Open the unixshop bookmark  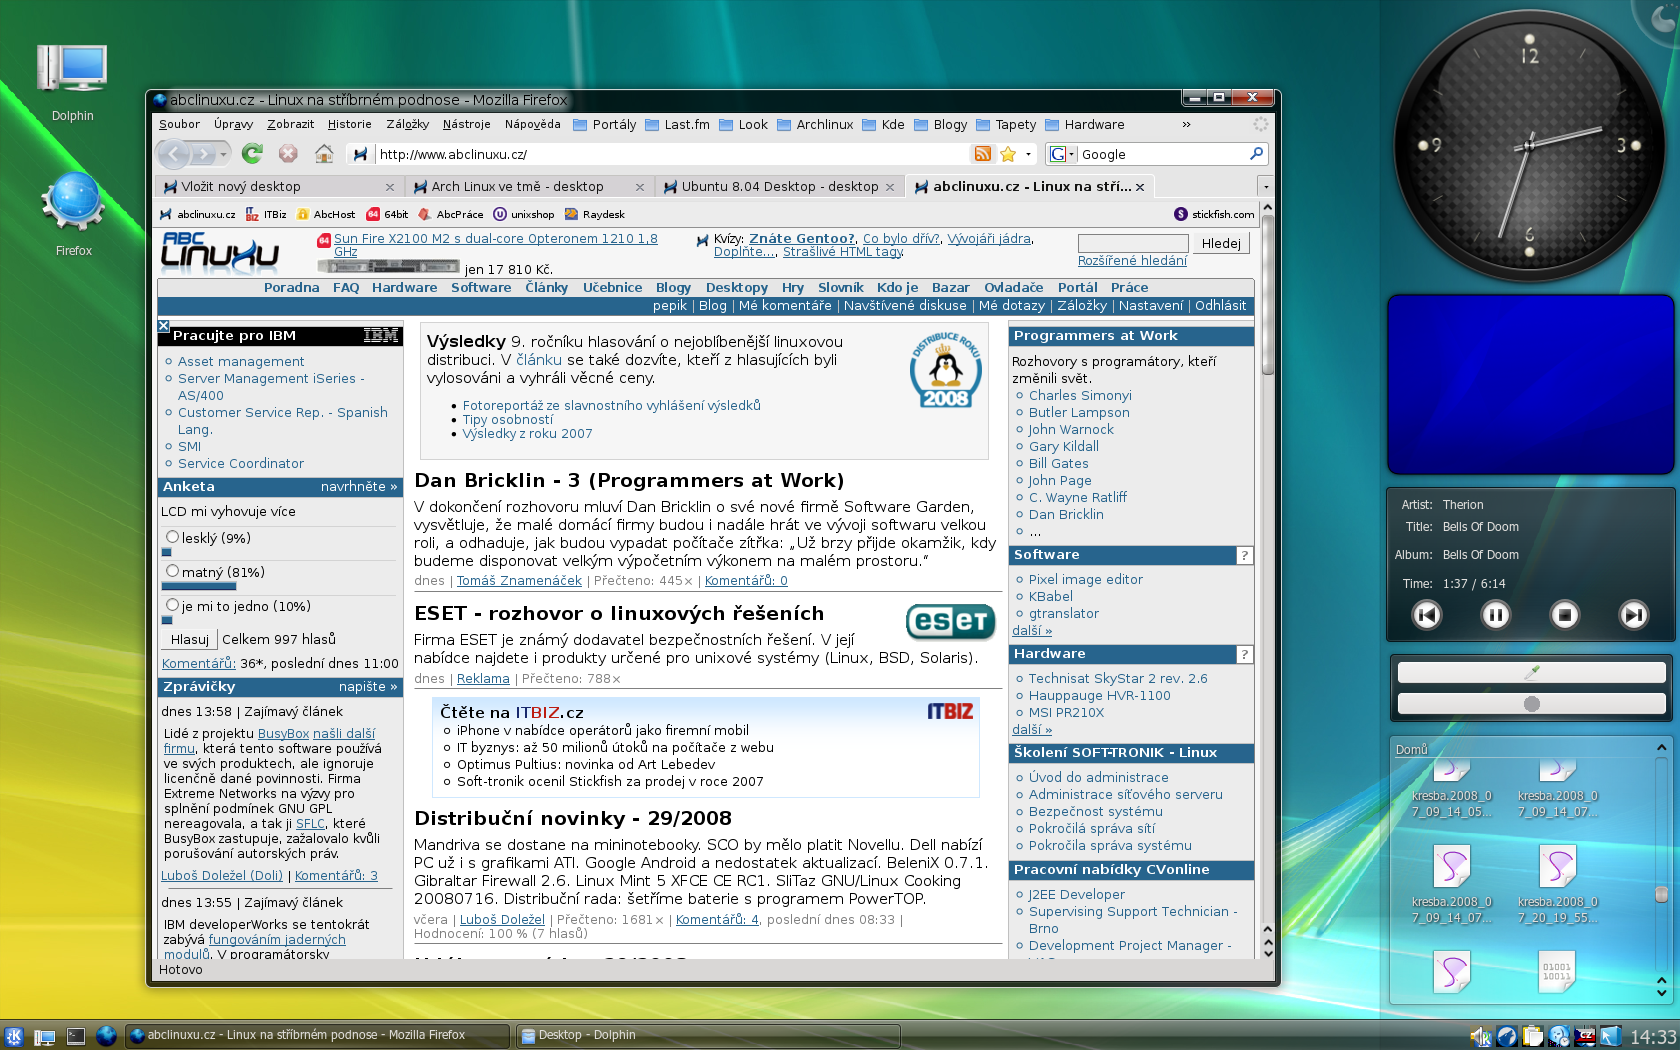(523, 214)
